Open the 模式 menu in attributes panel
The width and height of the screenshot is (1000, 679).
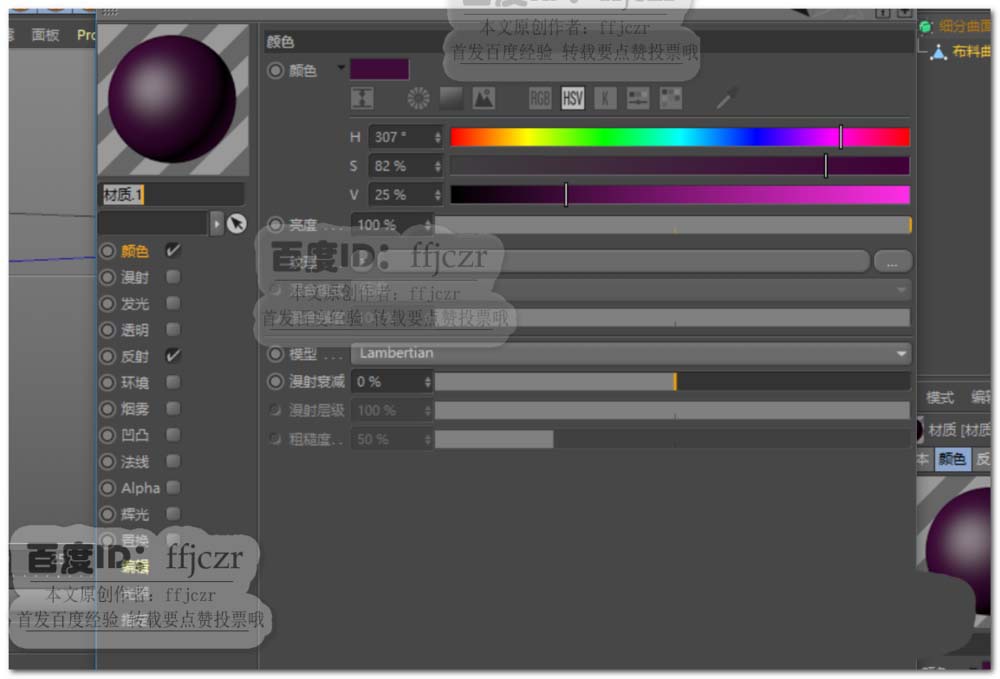[x=939, y=398]
